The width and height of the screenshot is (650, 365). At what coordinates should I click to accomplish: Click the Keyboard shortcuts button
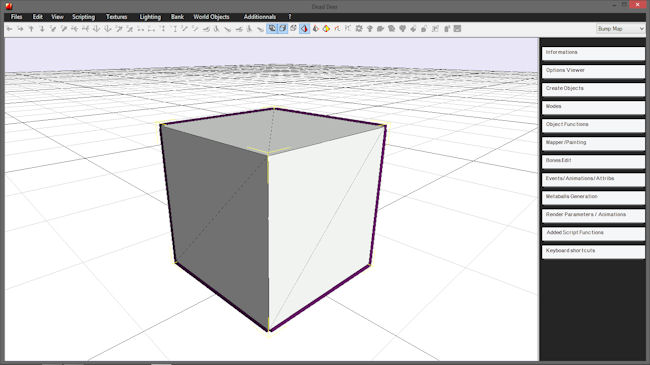(593, 251)
